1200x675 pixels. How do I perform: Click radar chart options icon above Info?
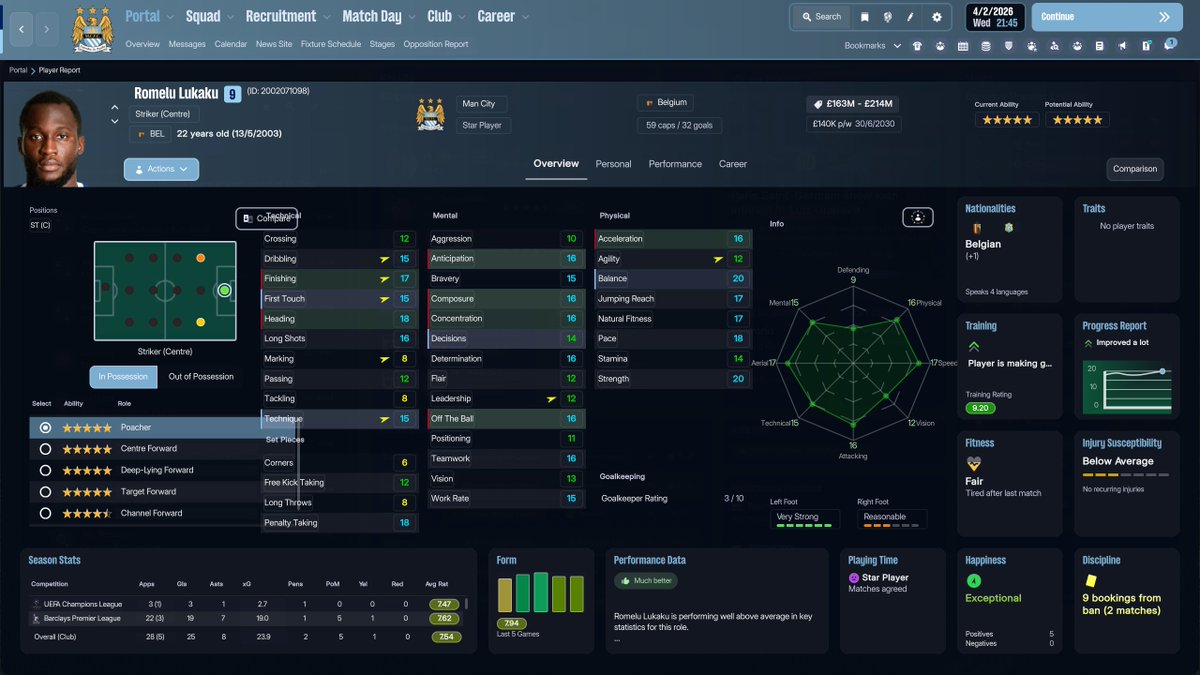click(917, 217)
